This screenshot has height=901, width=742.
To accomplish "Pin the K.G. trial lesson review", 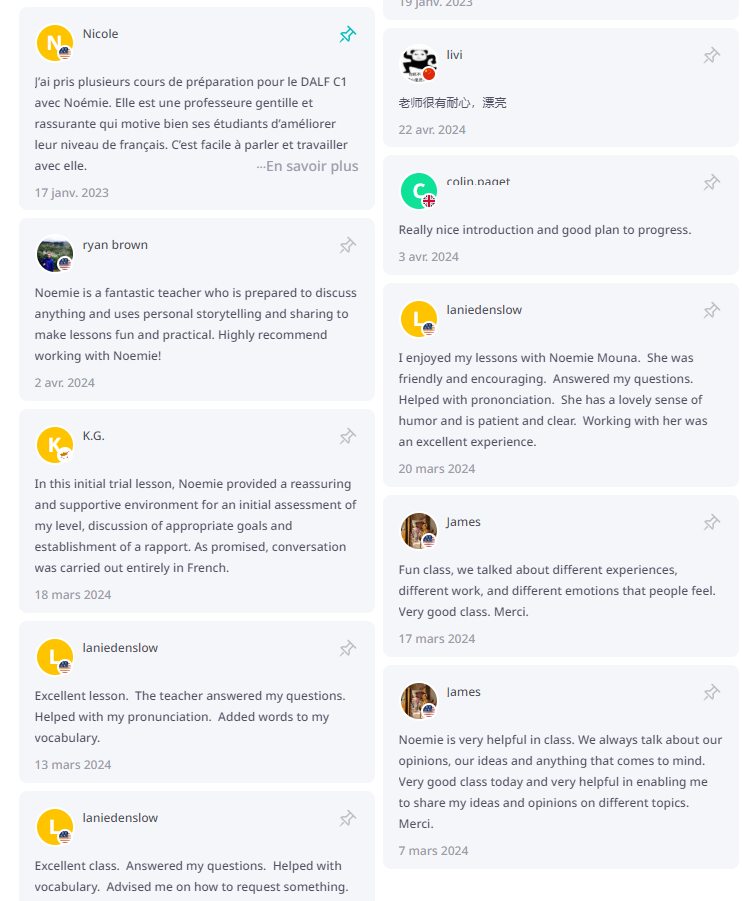I will pyautogui.click(x=347, y=436).
